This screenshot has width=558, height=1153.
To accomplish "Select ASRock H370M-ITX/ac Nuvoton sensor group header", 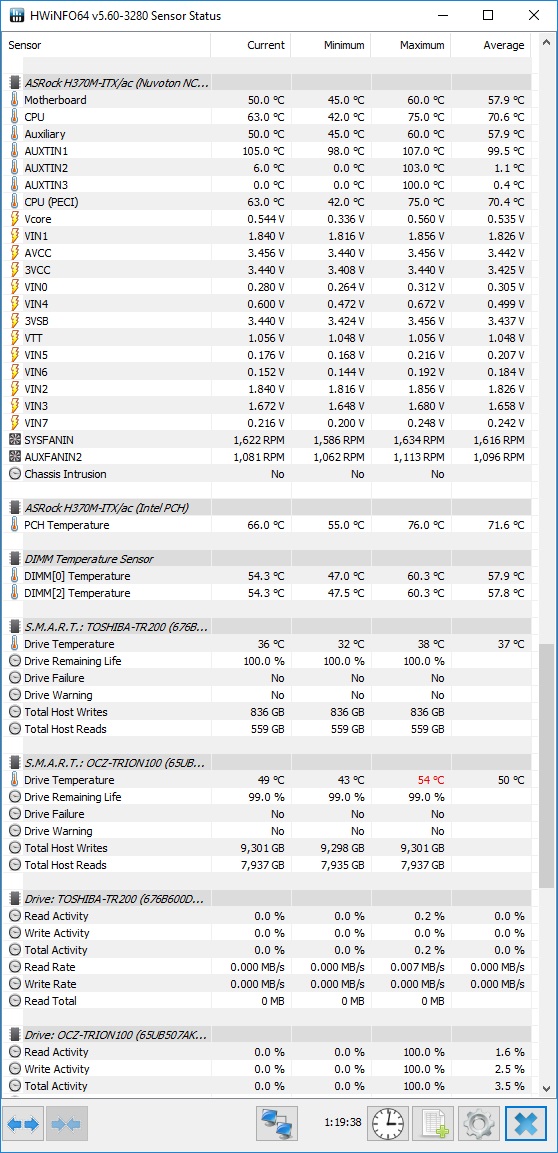I will coord(269,83).
